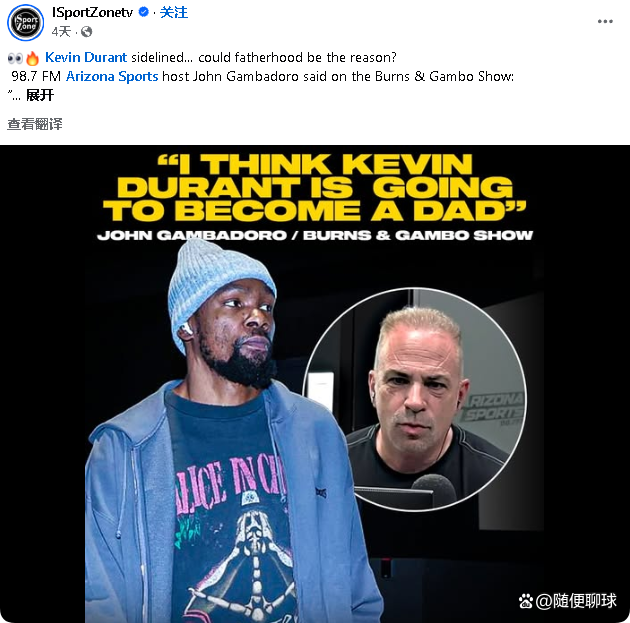Screen dimensions: 630x623
Task: Open the Kevin Durant tagged link
Action: tap(86, 57)
